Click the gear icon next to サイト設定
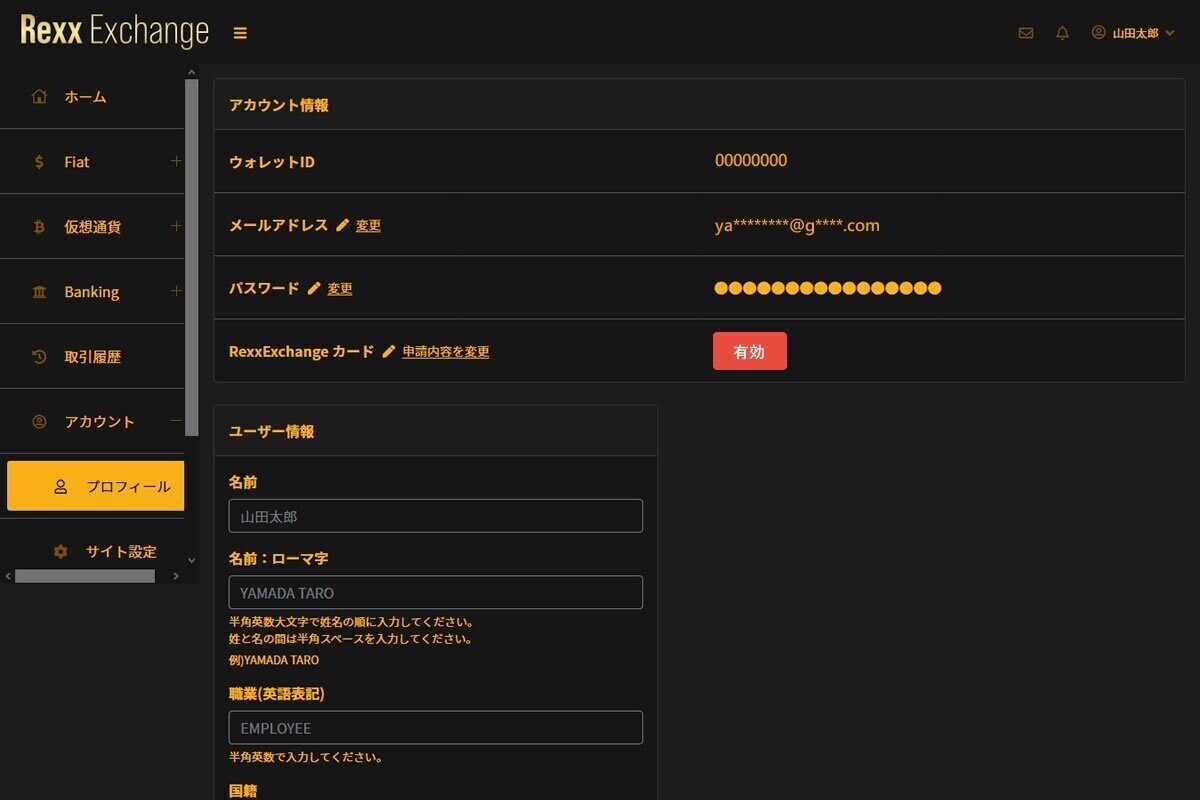This screenshot has height=800, width=1200. click(60, 551)
